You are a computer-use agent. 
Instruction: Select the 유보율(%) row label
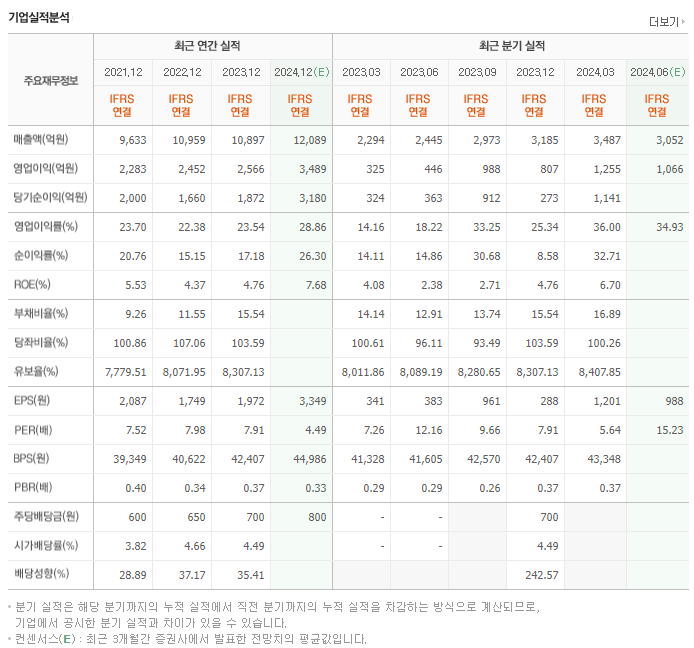[x=36, y=371]
